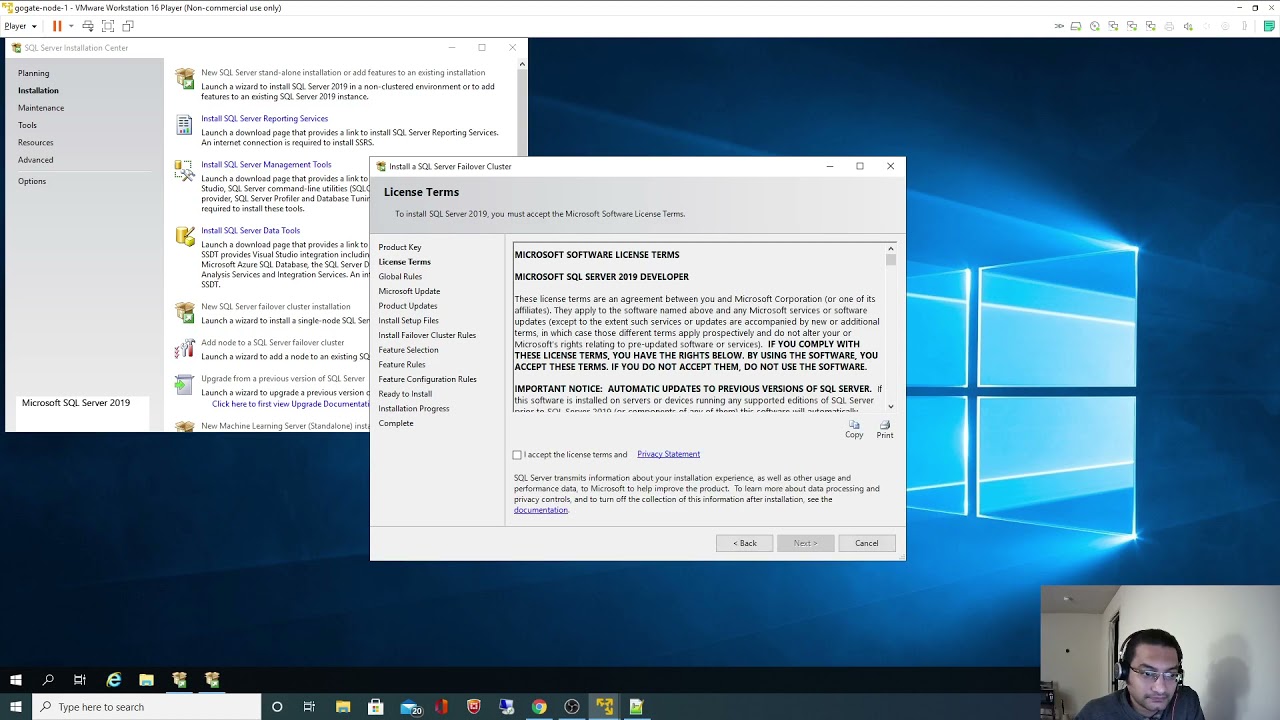1280x720 pixels.
Task: Click Send Ctrl+Alt+Del icon in VMware toolbar
Action: coord(88,26)
